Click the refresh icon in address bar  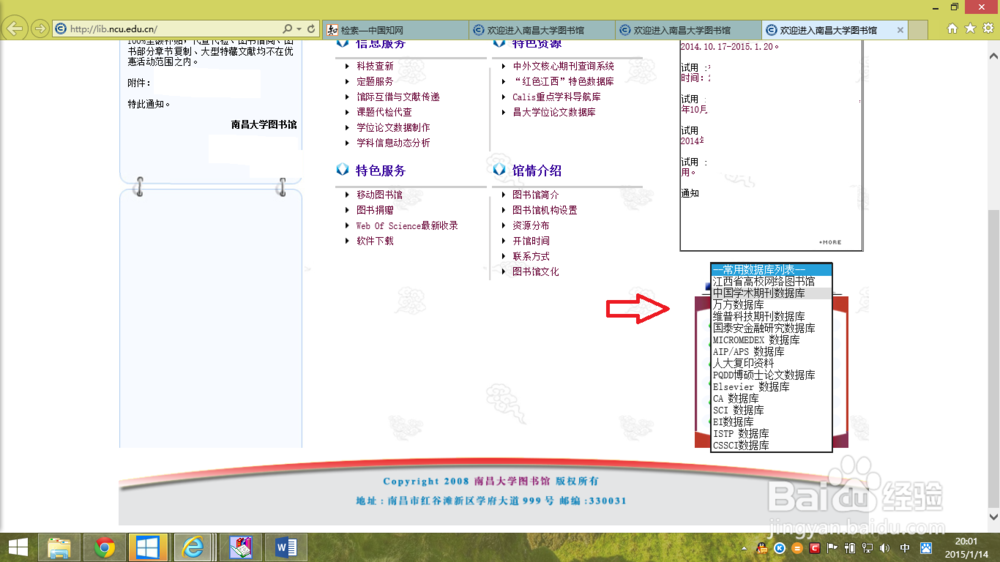tap(311, 29)
